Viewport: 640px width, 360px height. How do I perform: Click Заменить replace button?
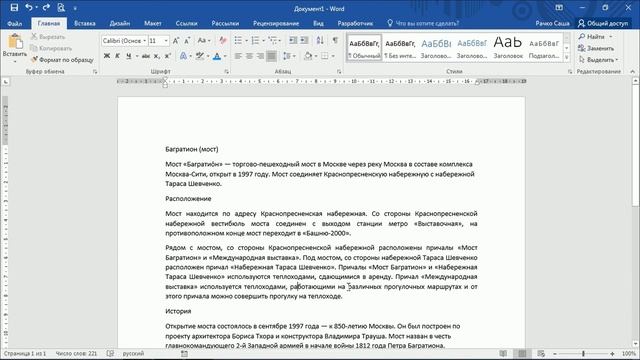[x=596, y=48]
